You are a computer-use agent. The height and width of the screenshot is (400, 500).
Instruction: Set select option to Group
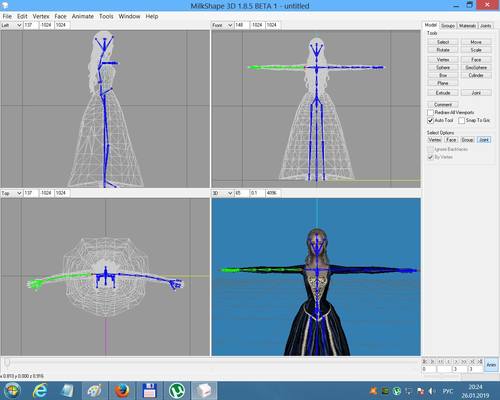(467, 140)
